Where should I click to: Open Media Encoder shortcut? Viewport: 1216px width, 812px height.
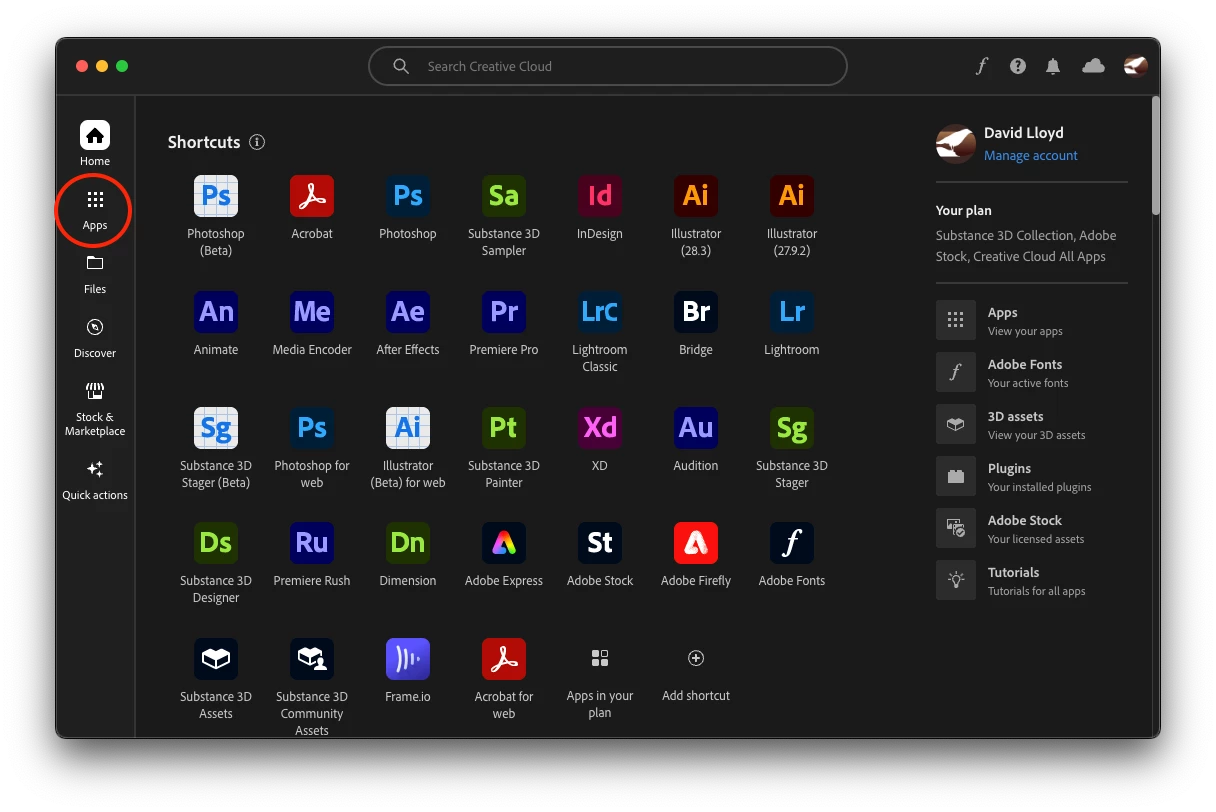pos(312,312)
